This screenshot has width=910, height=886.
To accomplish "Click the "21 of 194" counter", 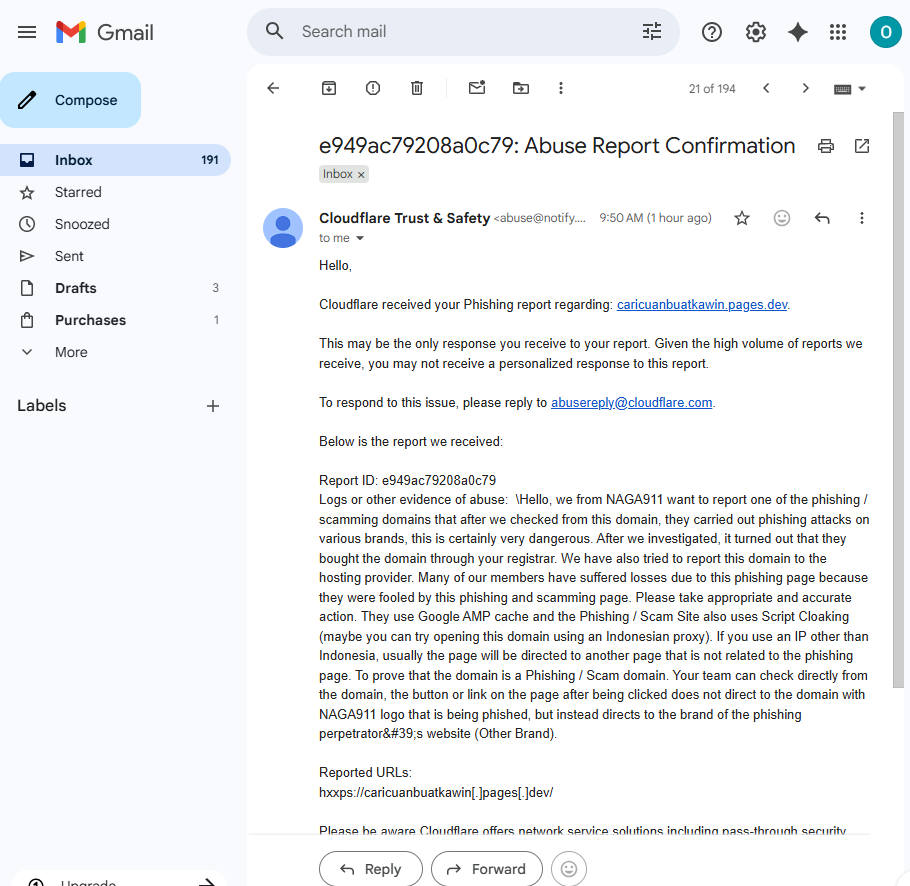I will [712, 89].
